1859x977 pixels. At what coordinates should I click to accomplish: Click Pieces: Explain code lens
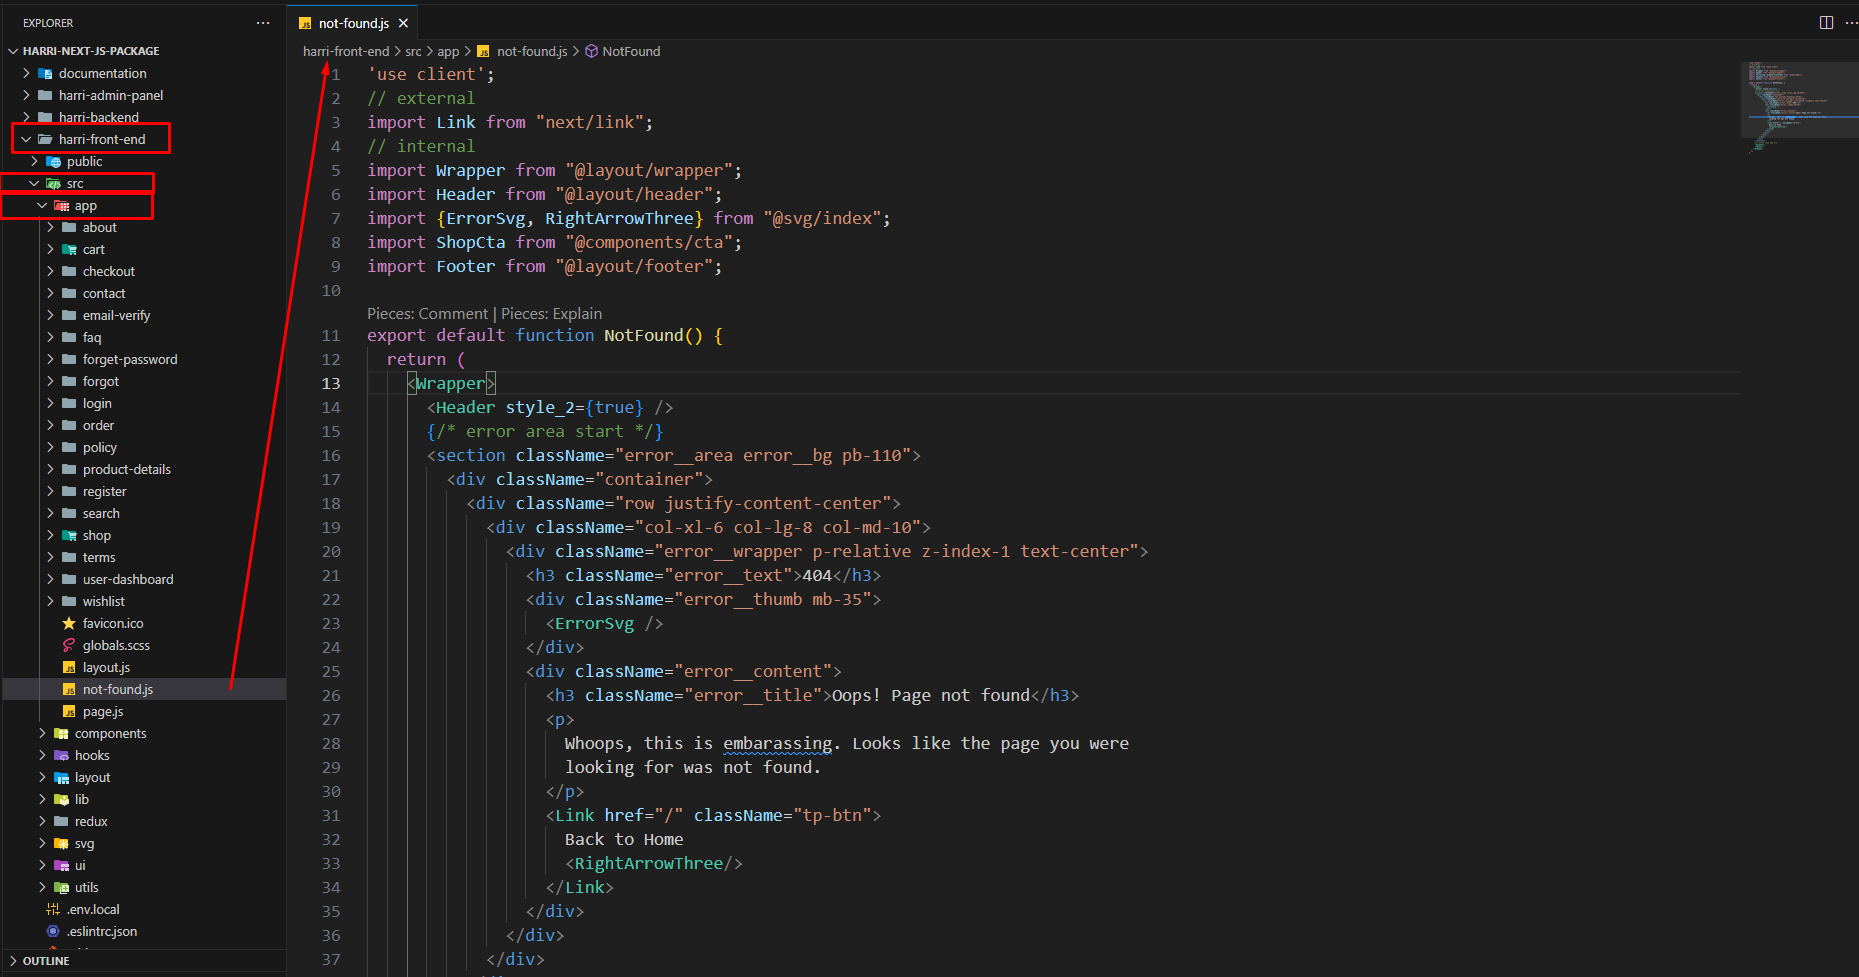[x=551, y=313]
